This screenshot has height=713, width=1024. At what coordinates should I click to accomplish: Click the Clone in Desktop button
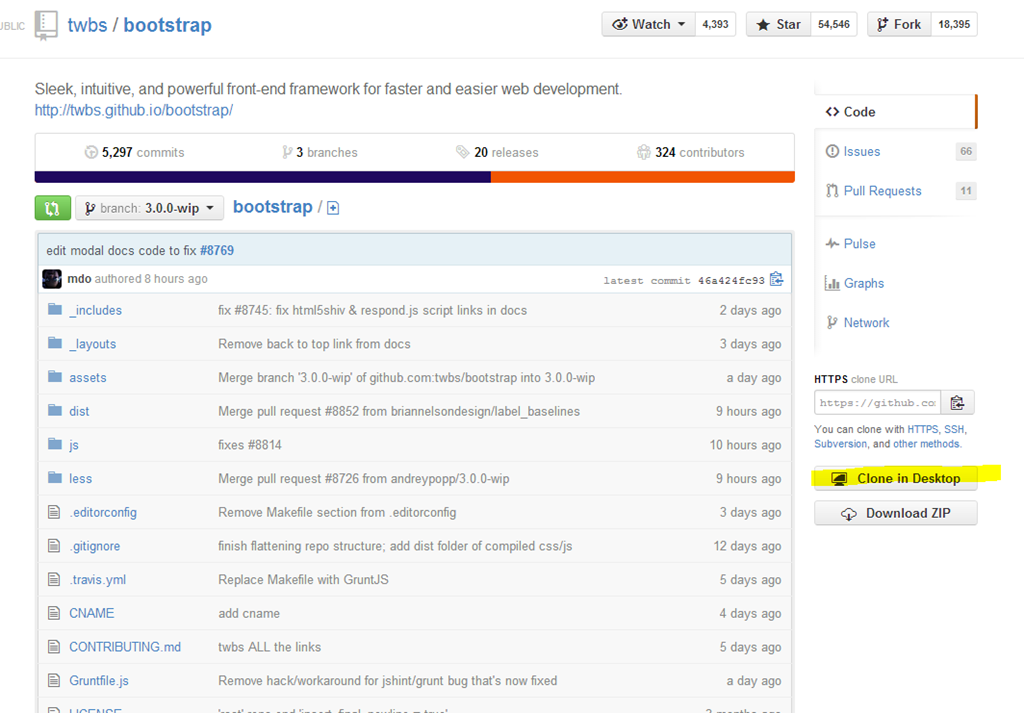pos(896,479)
